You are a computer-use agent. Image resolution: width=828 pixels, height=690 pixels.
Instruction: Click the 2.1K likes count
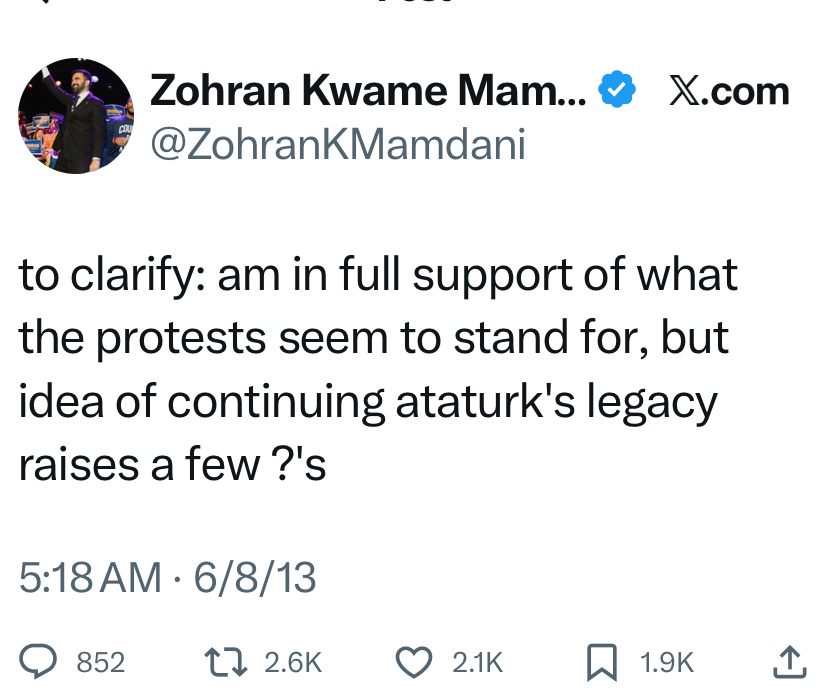(x=478, y=662)
